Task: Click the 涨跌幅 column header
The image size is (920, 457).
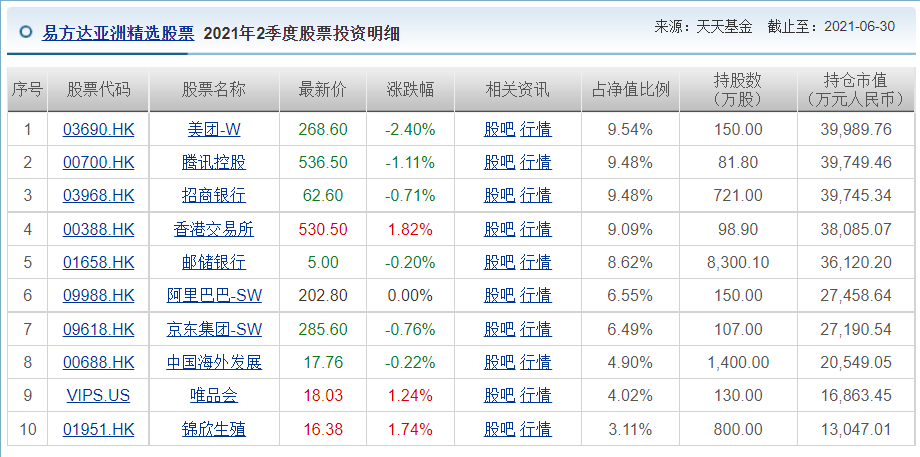Action: tap(411, 90)
